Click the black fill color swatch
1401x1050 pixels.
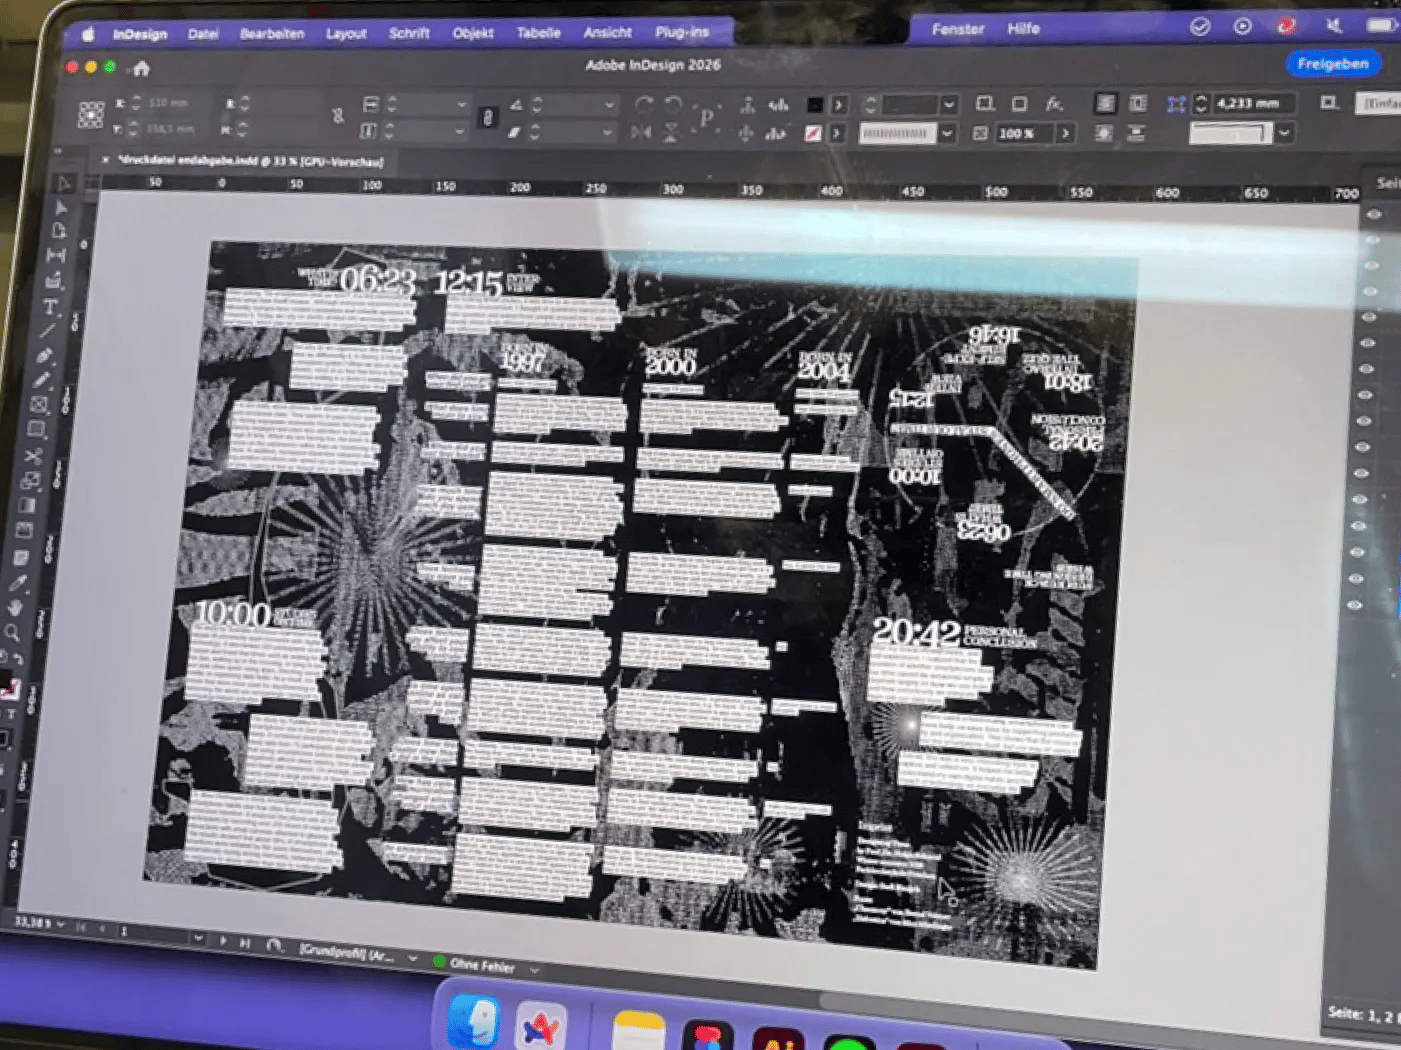coord(815,104)
